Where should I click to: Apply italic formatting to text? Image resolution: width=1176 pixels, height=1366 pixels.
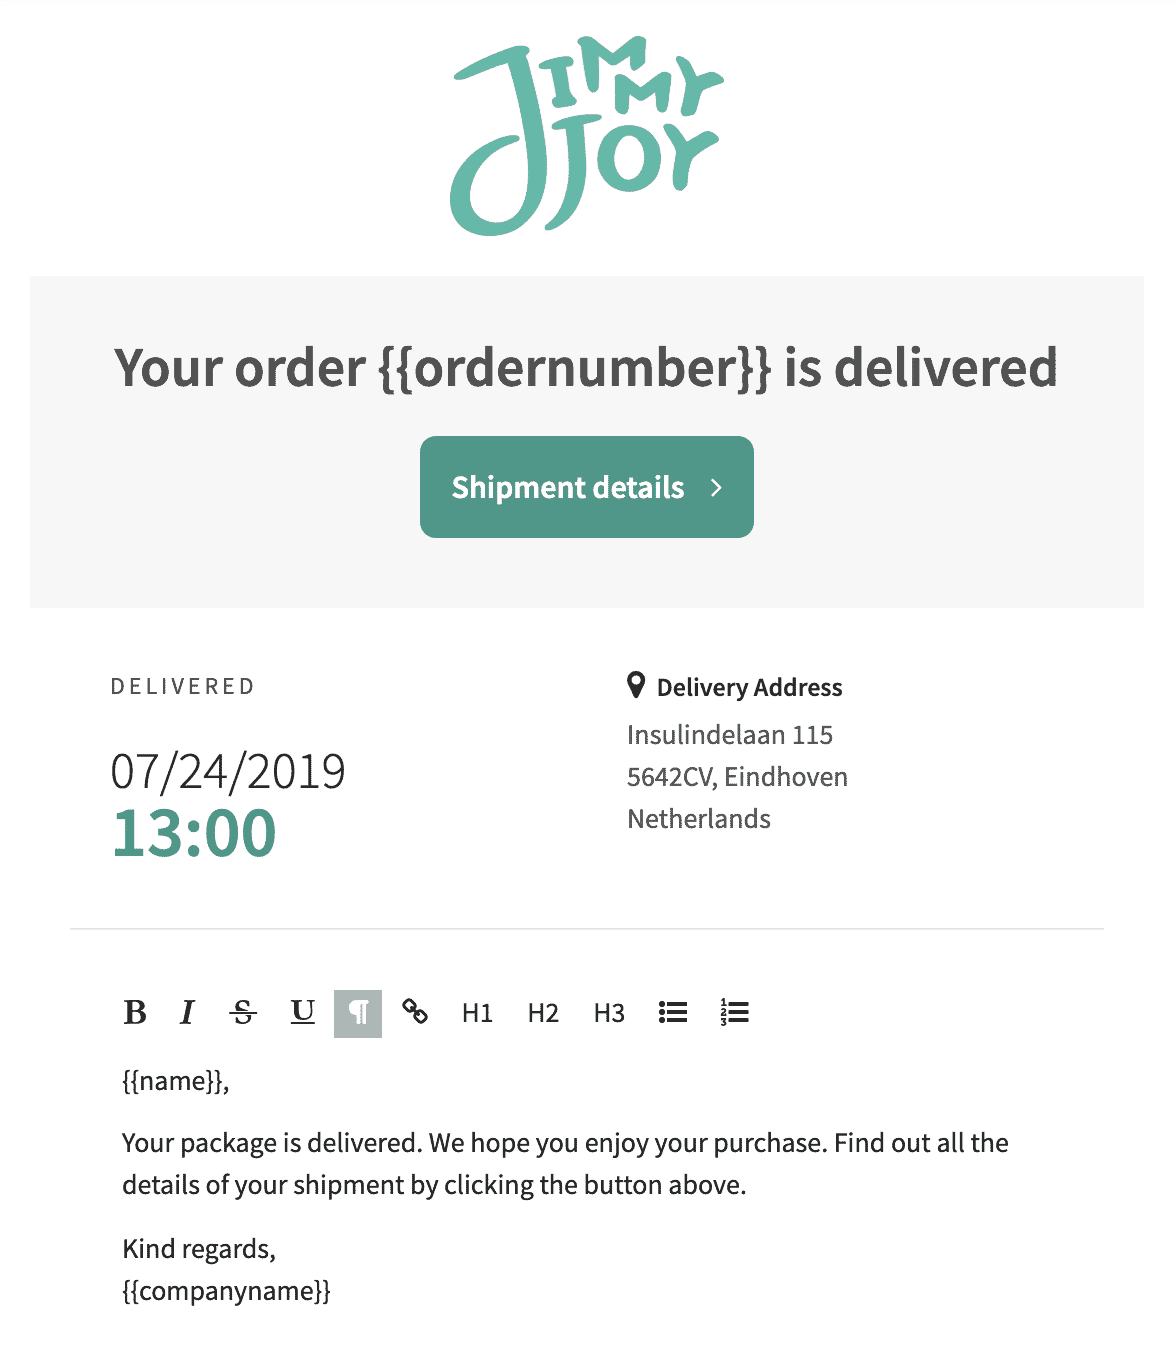187,1013
